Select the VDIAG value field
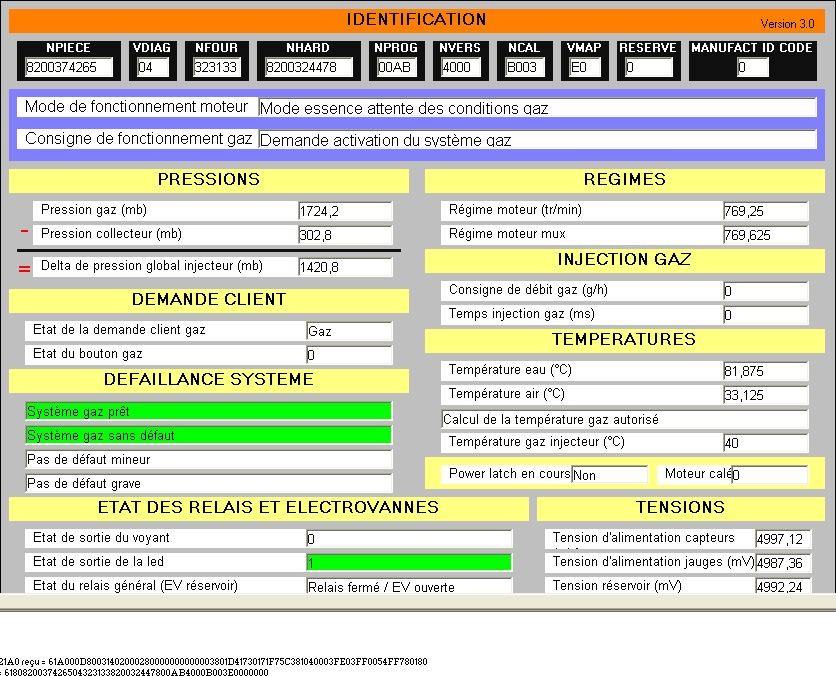 [x=153, y=68]
